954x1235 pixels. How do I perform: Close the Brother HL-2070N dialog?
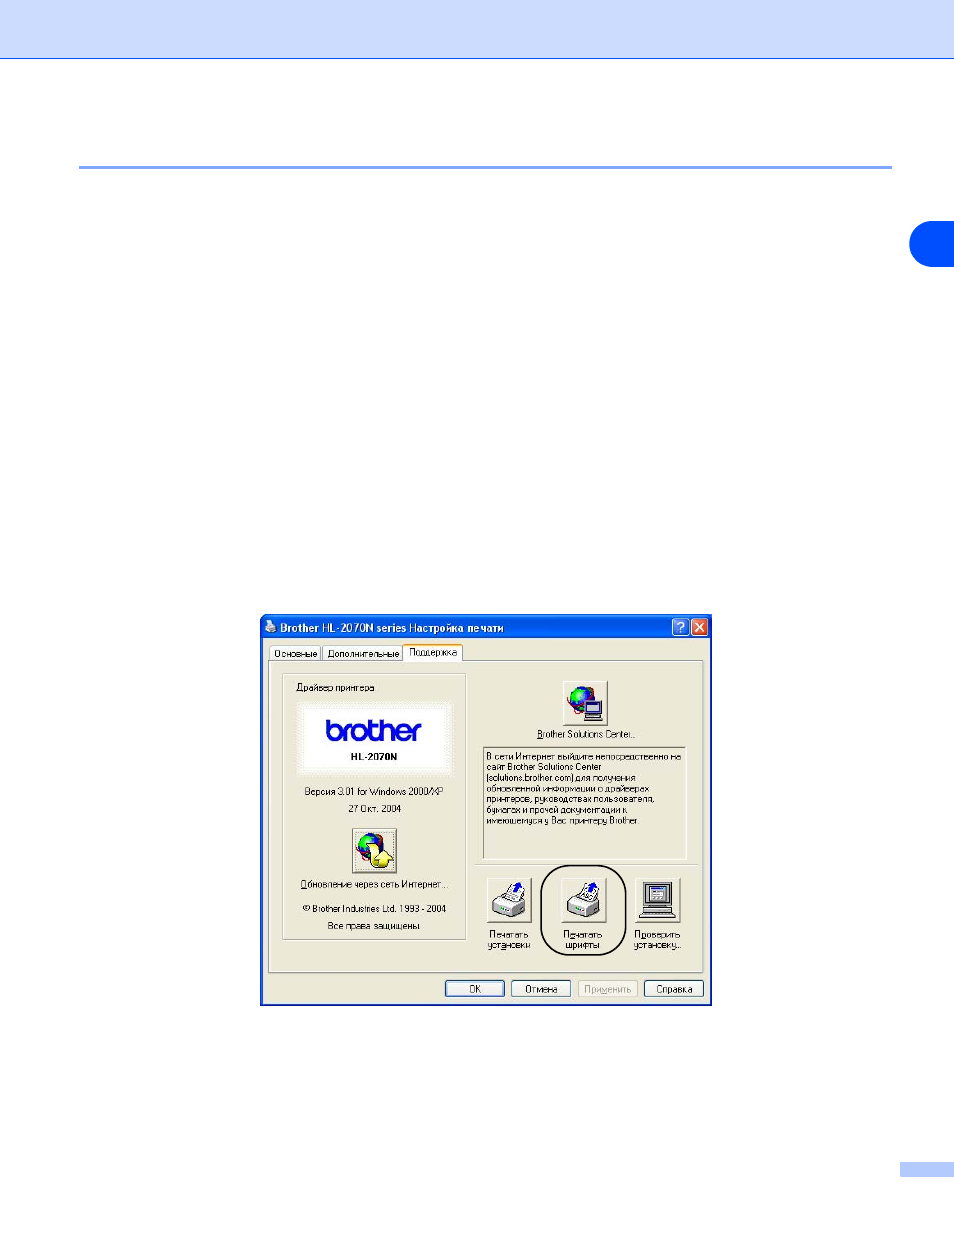coord(699,627)
